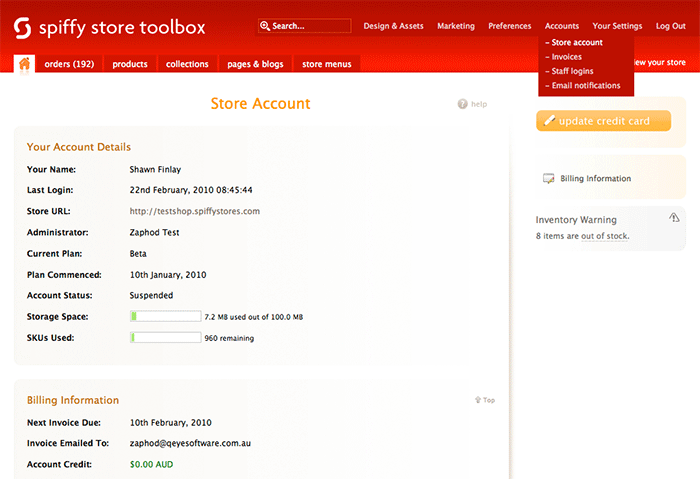Click the 10th February, 2010 invoice date

coord(171,423)
